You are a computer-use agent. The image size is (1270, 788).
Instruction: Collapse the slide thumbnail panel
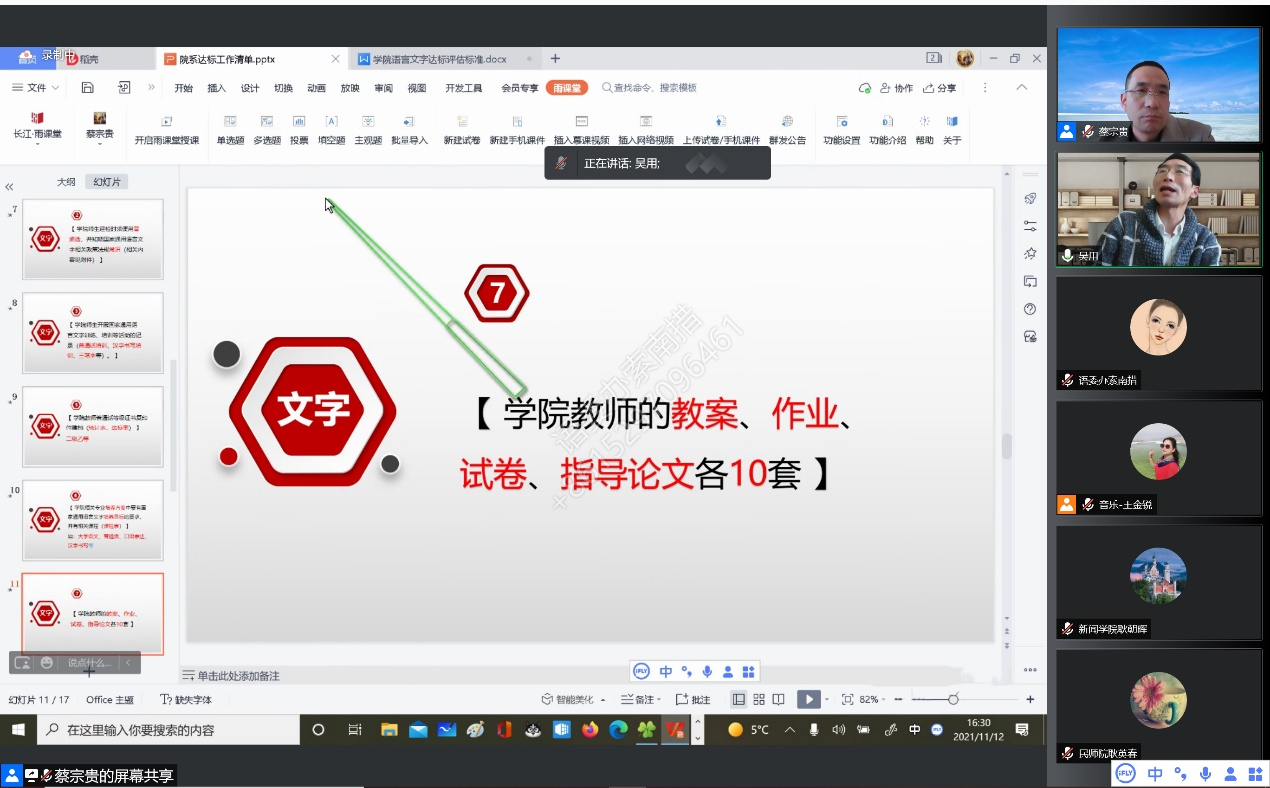9,187
